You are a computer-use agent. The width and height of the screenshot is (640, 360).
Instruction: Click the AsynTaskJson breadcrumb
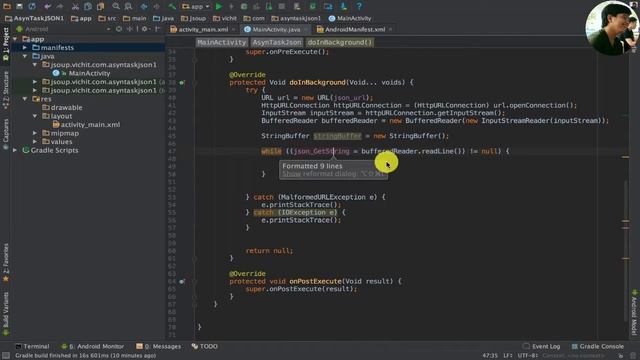click(276, 42)
